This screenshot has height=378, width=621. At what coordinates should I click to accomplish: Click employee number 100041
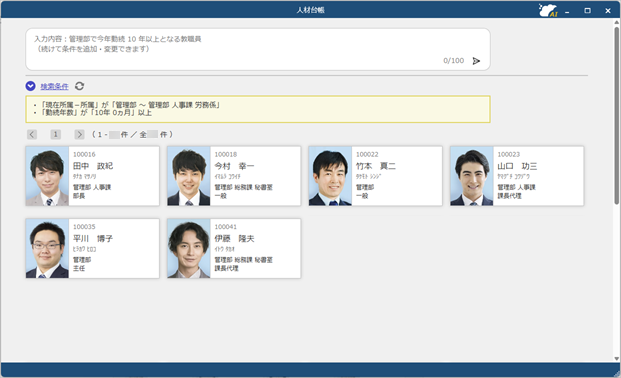click(x=226, y=227)
